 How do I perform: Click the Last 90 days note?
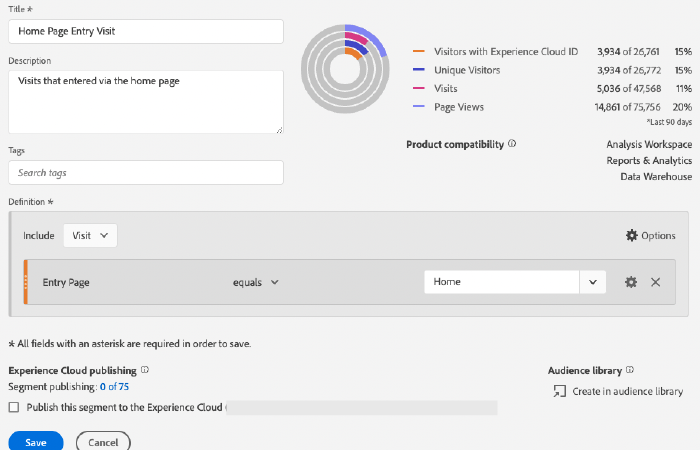pos(669,122)
